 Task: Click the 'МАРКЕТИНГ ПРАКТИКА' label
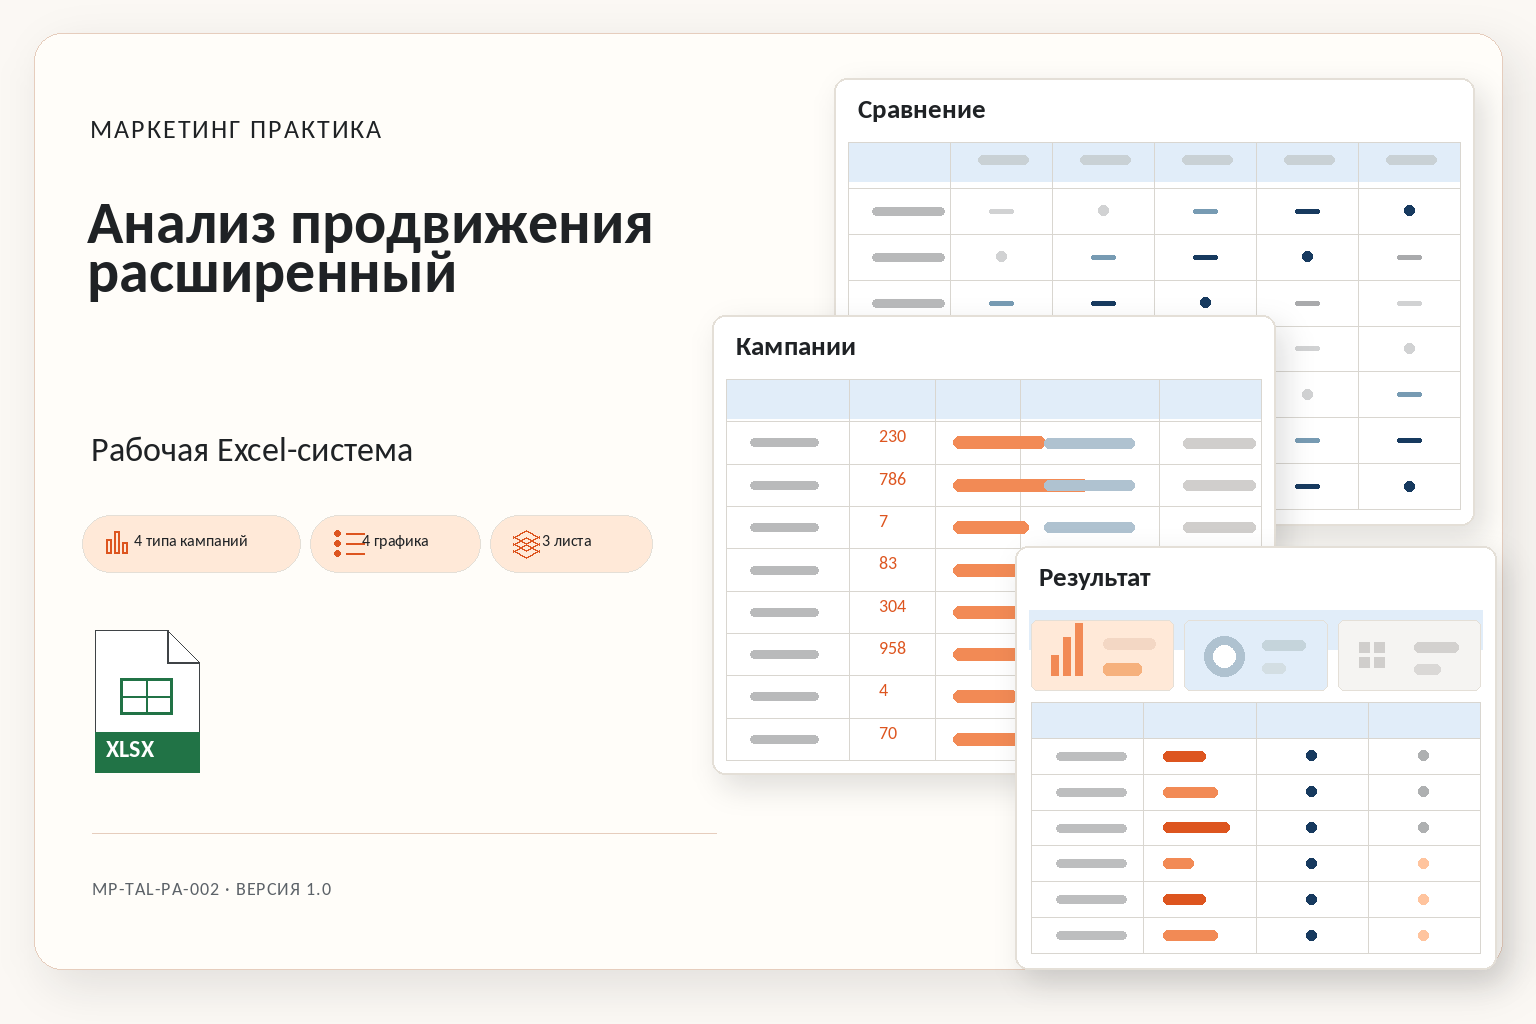(236, 130)
